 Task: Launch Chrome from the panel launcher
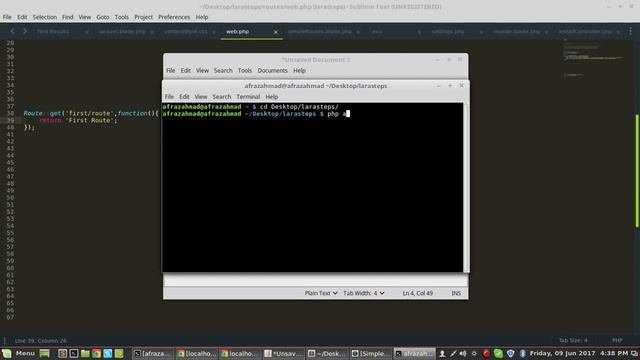coord(96,353)
